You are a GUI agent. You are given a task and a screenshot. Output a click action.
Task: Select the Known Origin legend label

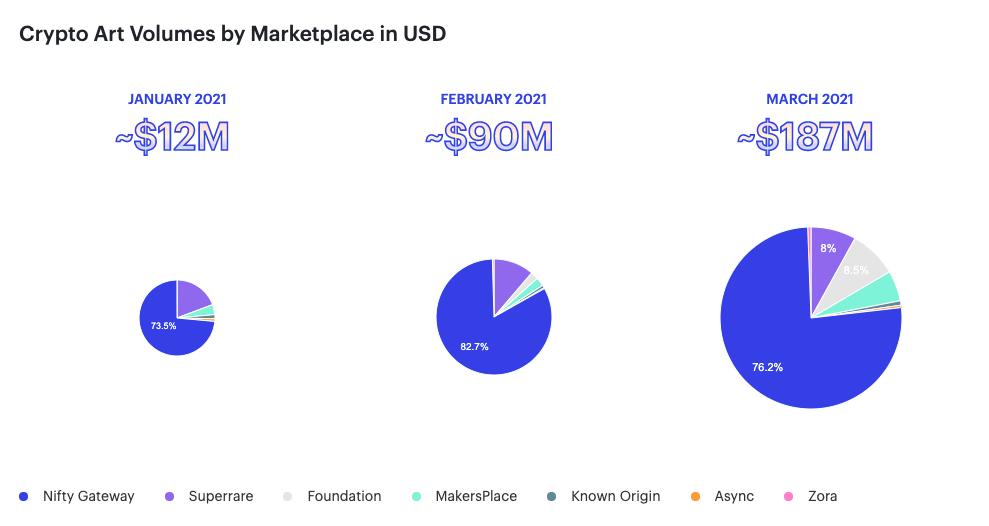click(x=615, y=496)
